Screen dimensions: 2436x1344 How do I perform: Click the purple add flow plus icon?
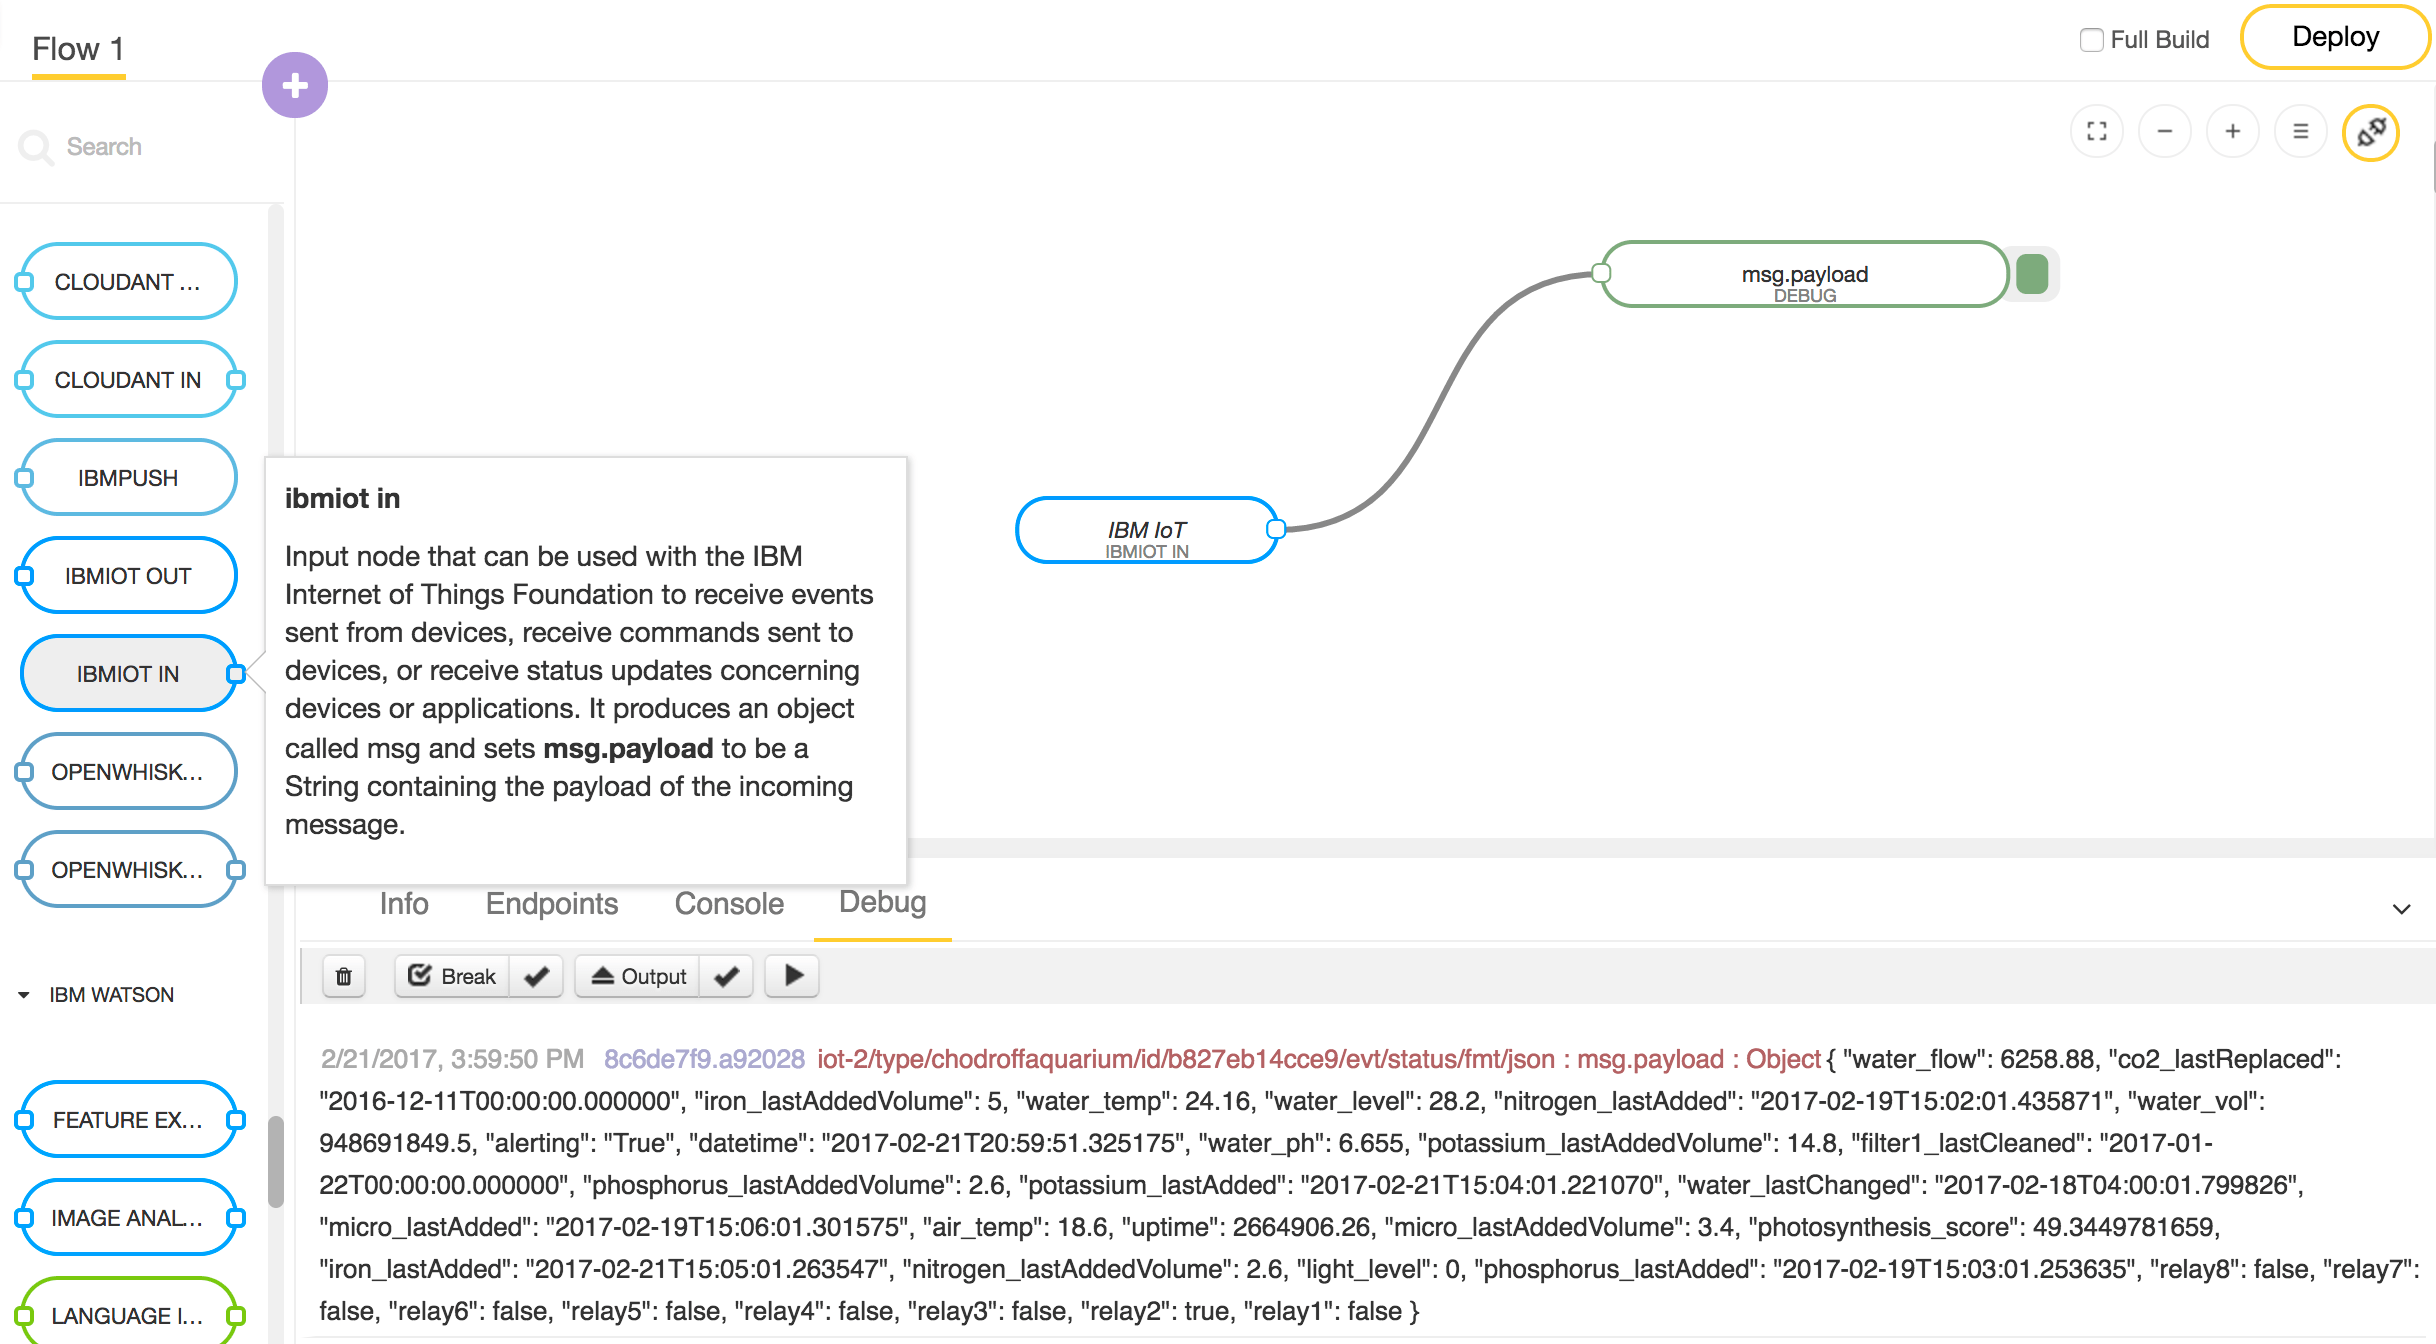tap(294, 85)
